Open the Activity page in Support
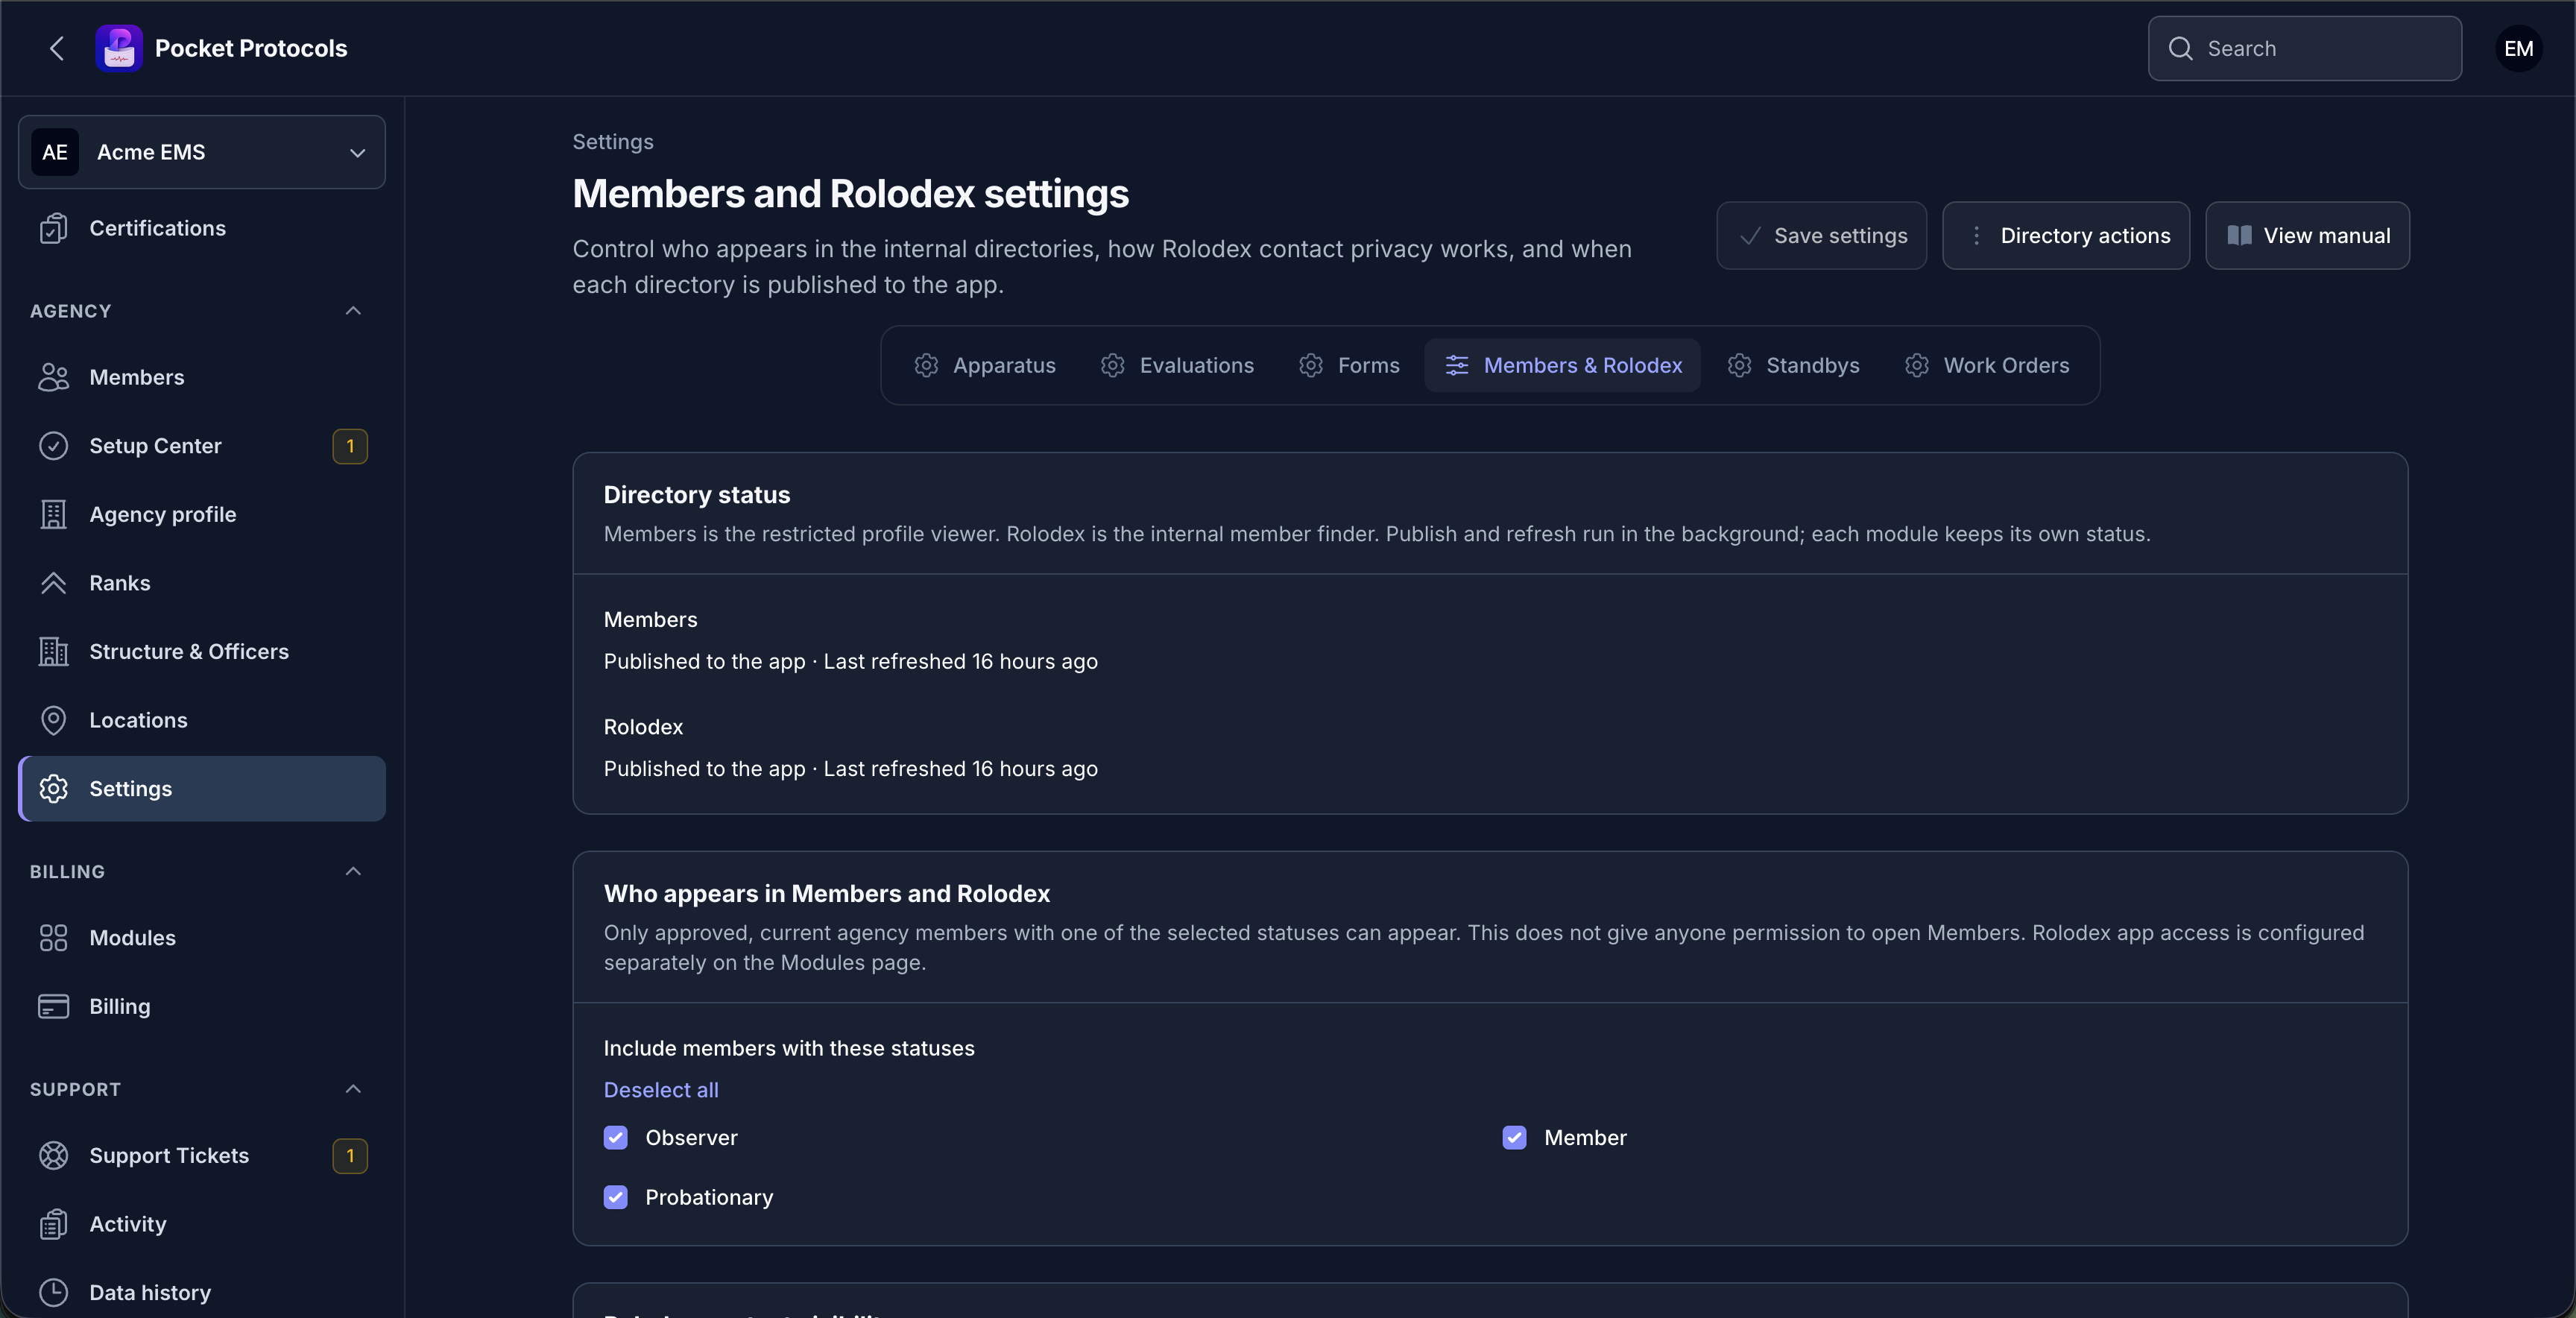This screenshot has width=2576, height=1318. [202, 1224]
